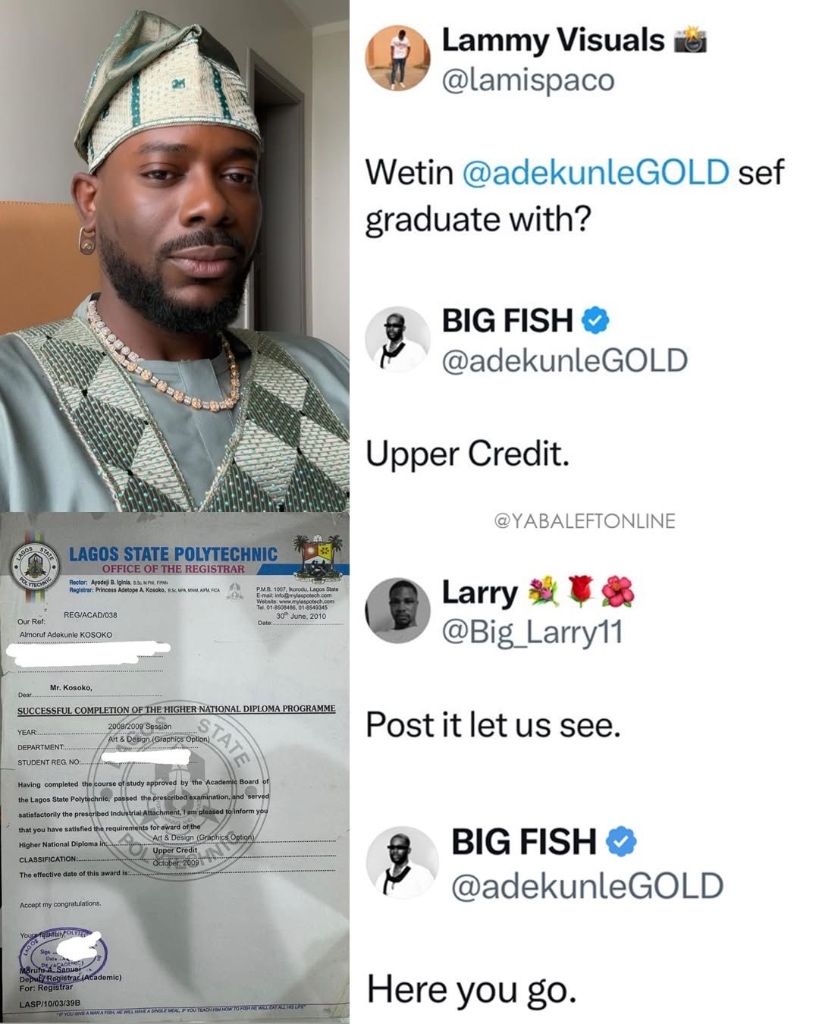This screenshot has height=1024, width=819.
Task: Open BIG FISH avatar in Upper Credit reply
Action: click(398, 339)
